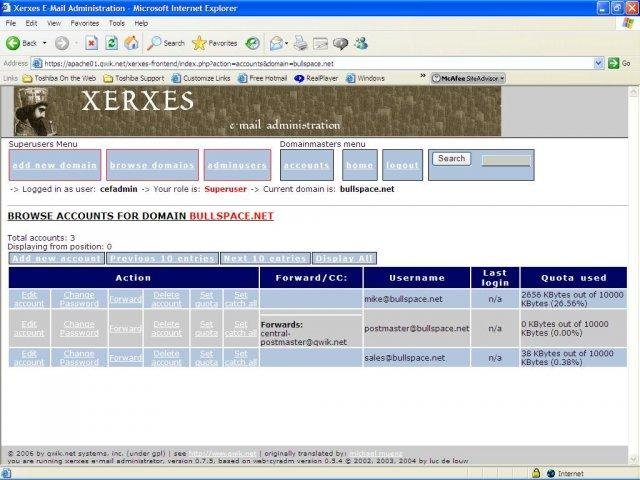Set catch all for sales@bullspace.net

pos(241,358)
